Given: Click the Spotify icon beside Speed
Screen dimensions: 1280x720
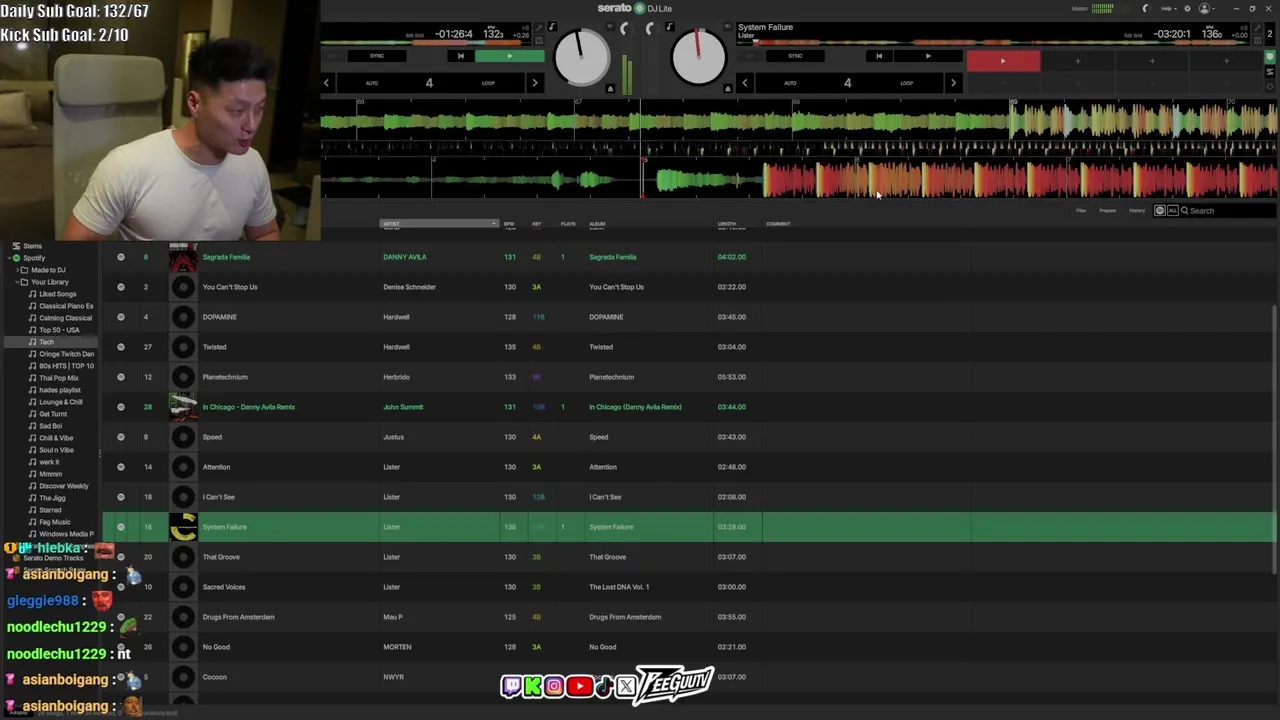Looking at the screenshot, I should click(121, 437).
